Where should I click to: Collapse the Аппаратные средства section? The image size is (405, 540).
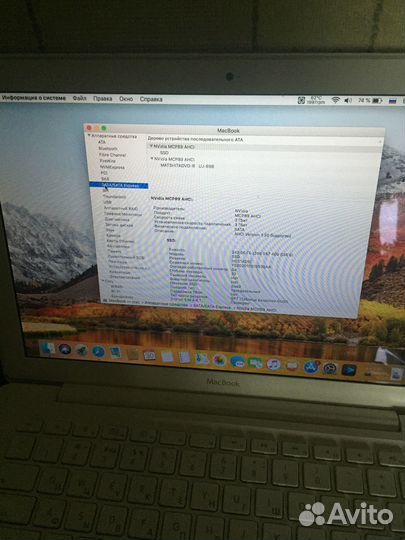(89, 136)
